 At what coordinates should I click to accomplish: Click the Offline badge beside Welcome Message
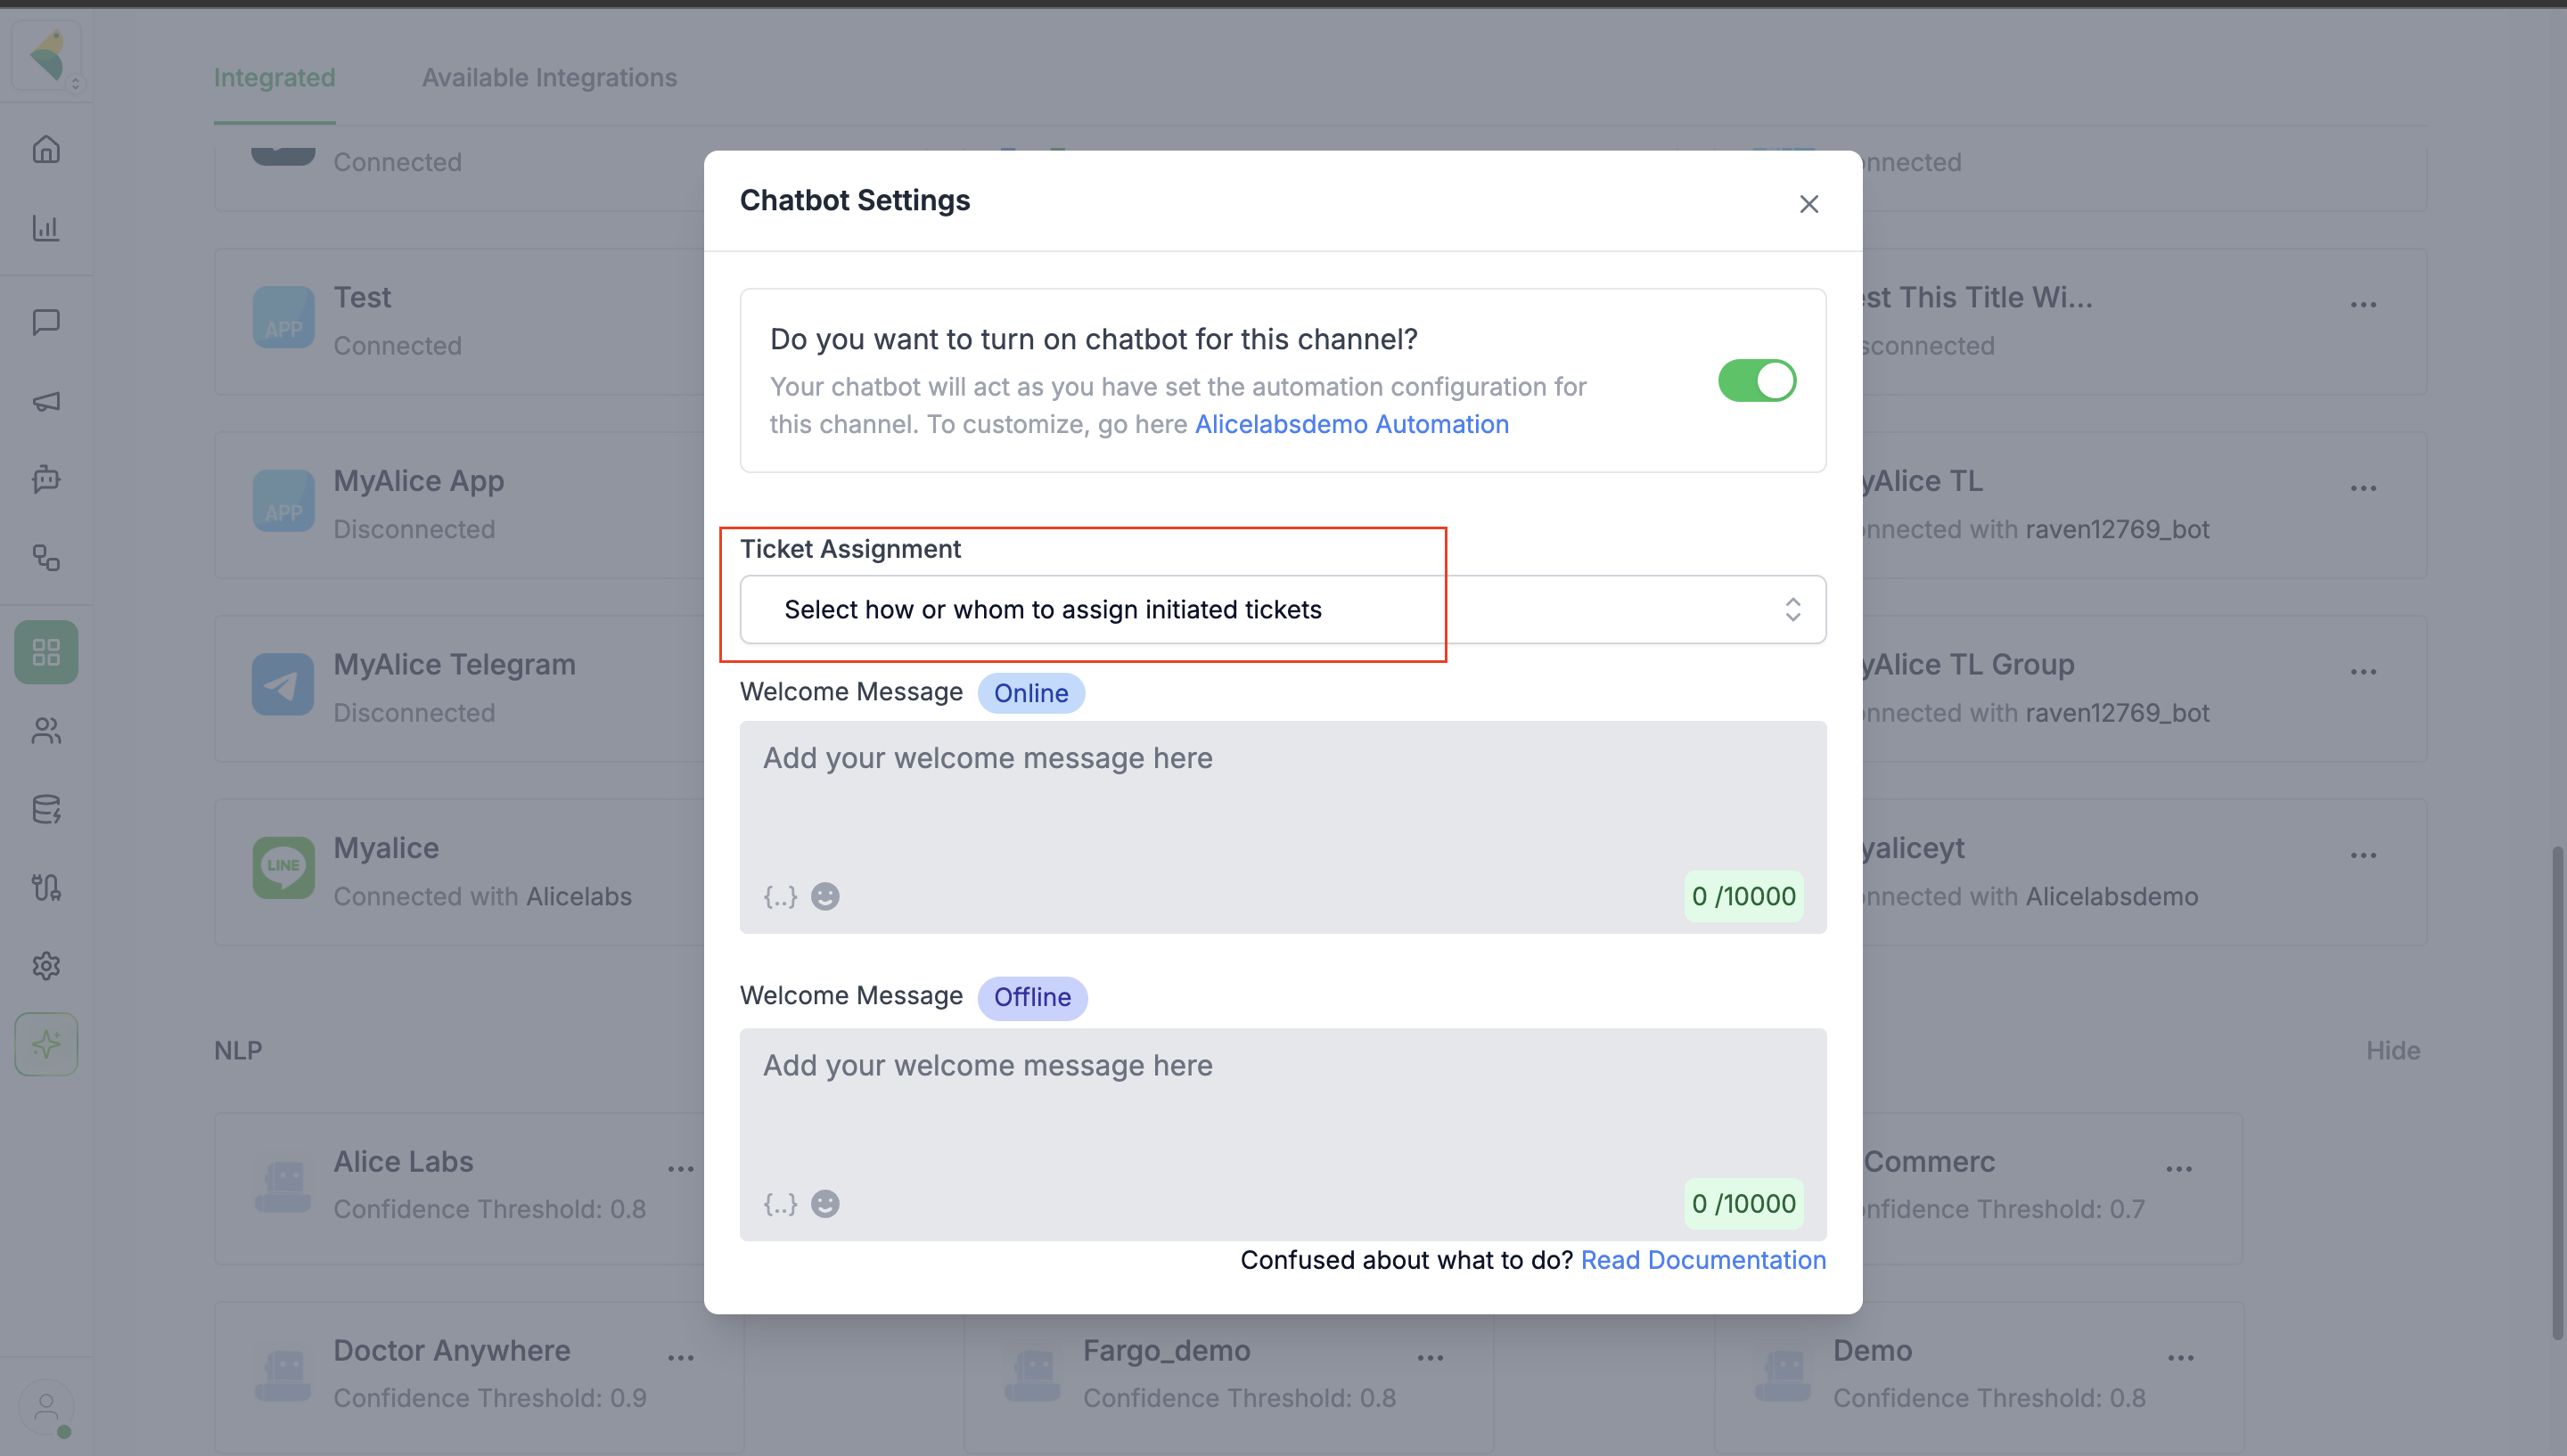pyautogui.click(x=1032, y=997)
